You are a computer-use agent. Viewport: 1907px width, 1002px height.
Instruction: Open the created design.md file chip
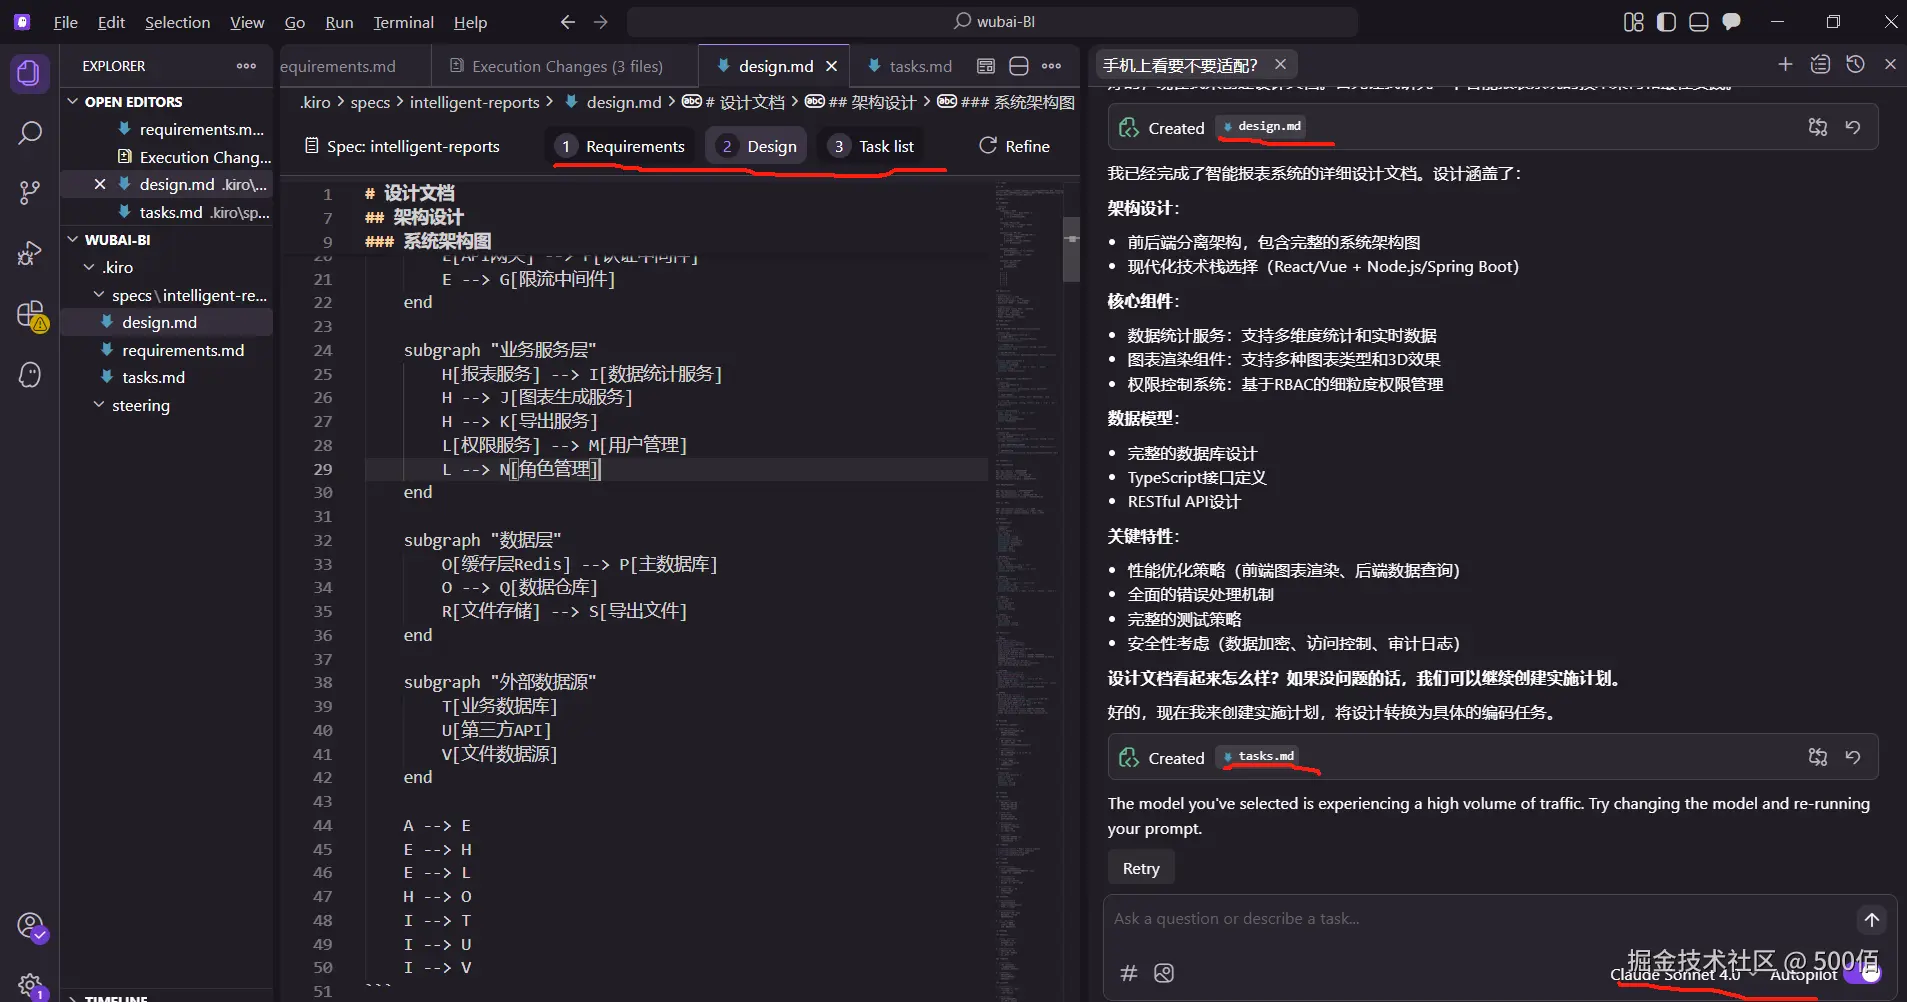click(1262, 127)
